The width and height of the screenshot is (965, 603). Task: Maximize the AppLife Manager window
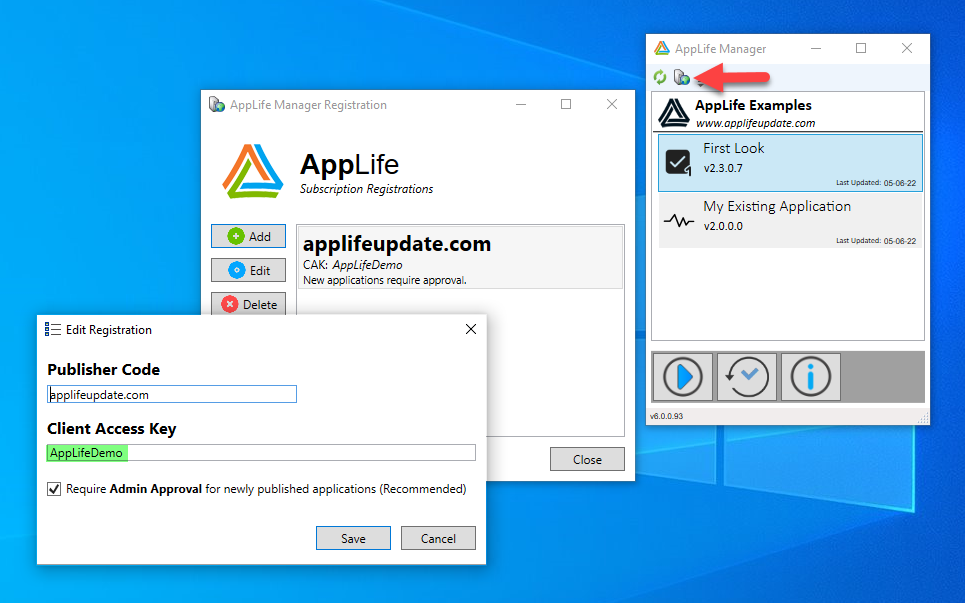861,48
